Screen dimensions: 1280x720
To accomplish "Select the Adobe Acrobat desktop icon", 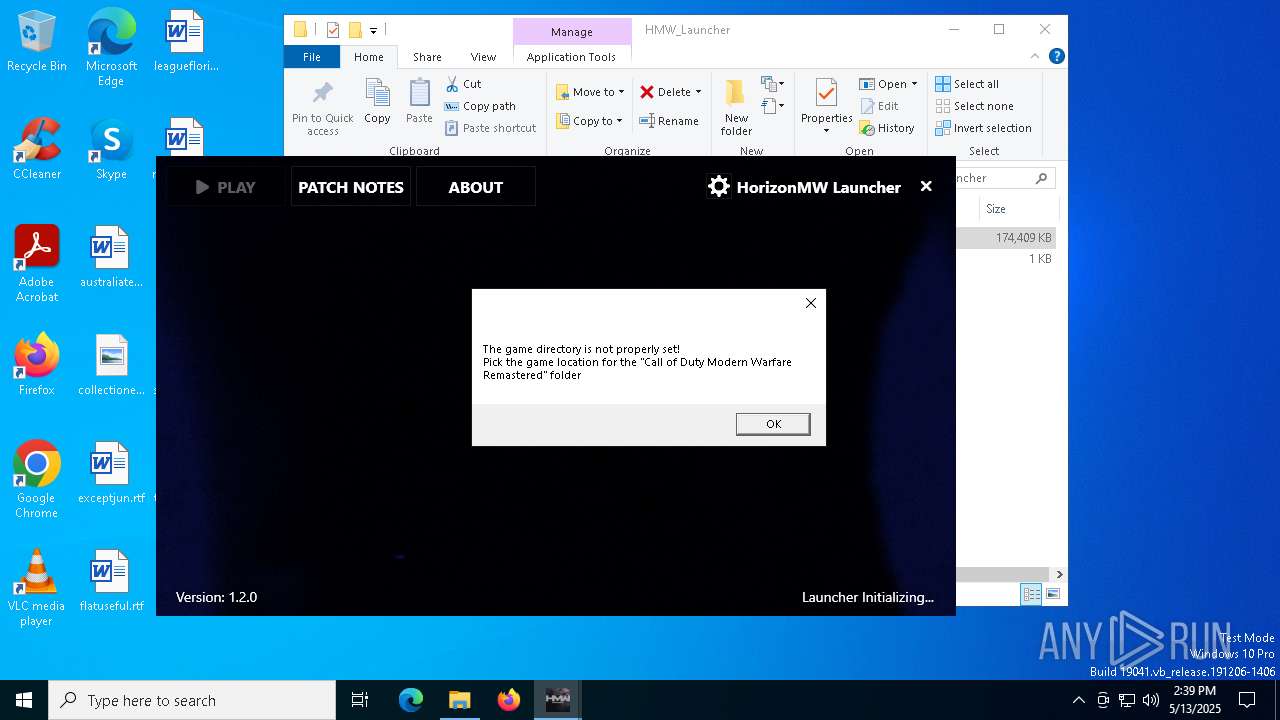I will point(37,264).
